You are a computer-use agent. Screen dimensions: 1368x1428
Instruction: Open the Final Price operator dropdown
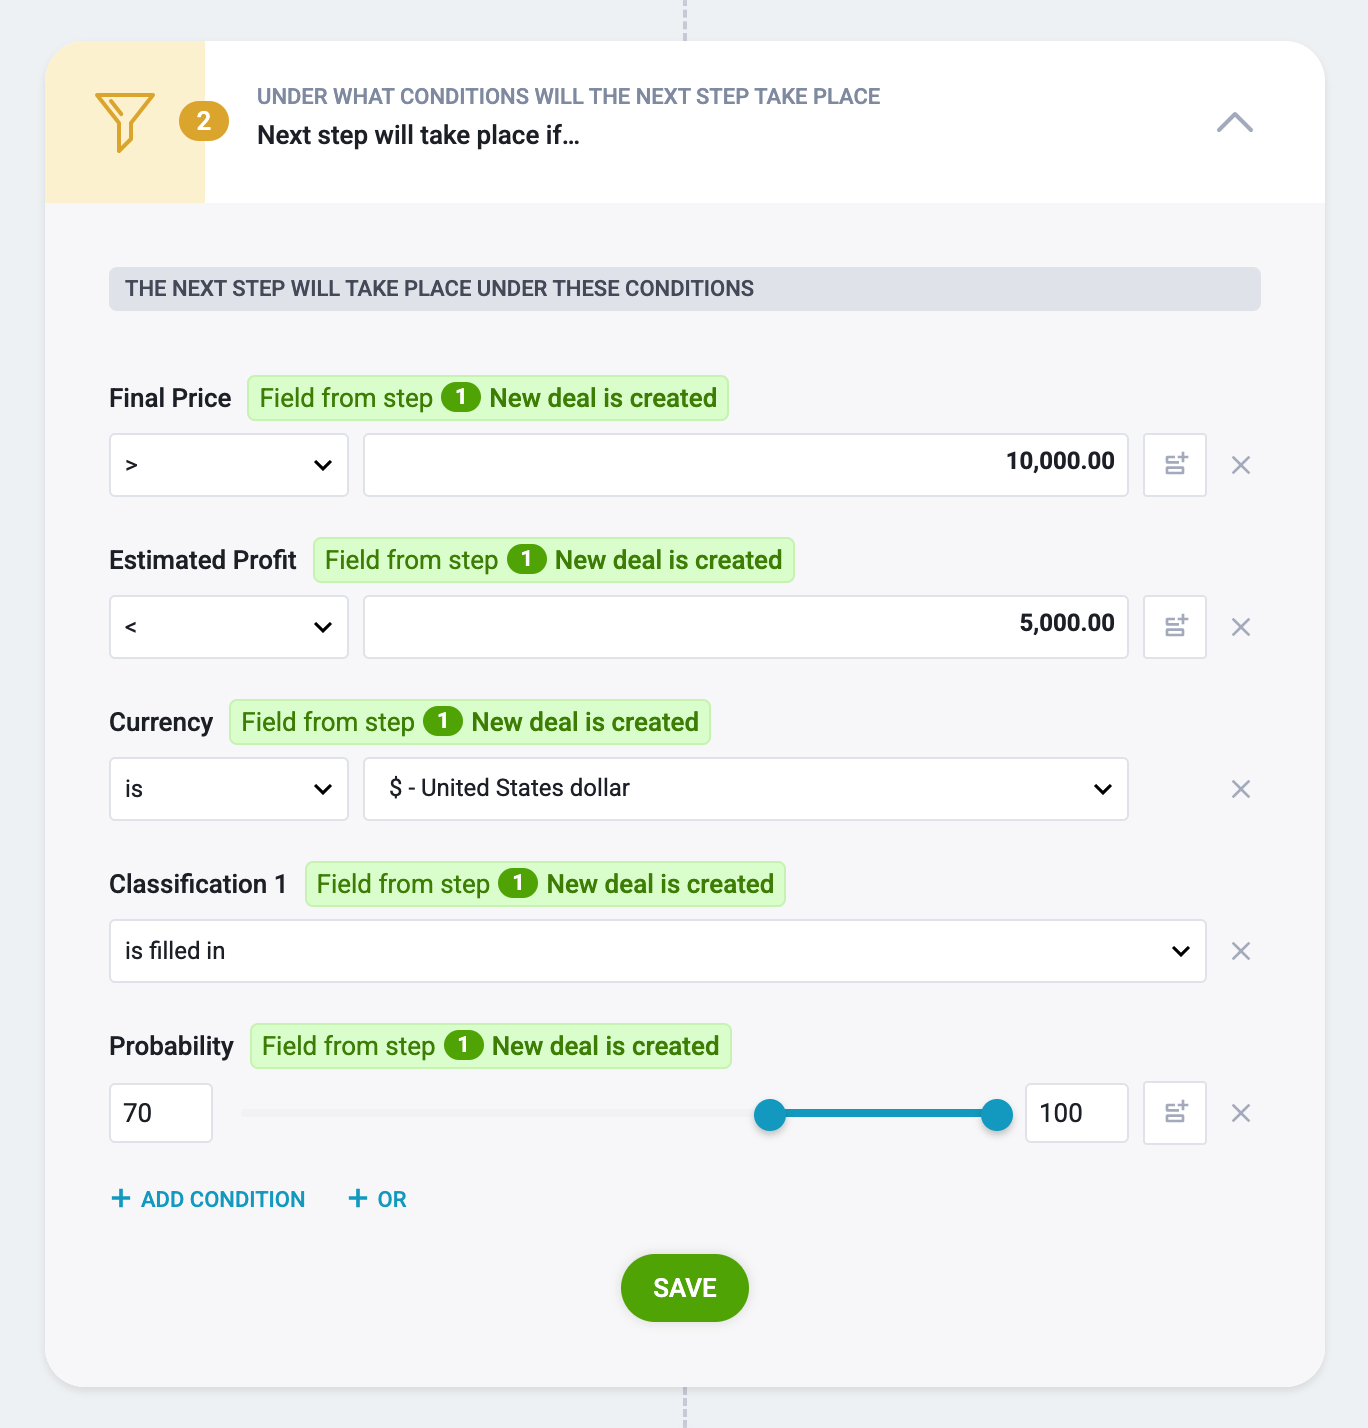coord(229,465)
